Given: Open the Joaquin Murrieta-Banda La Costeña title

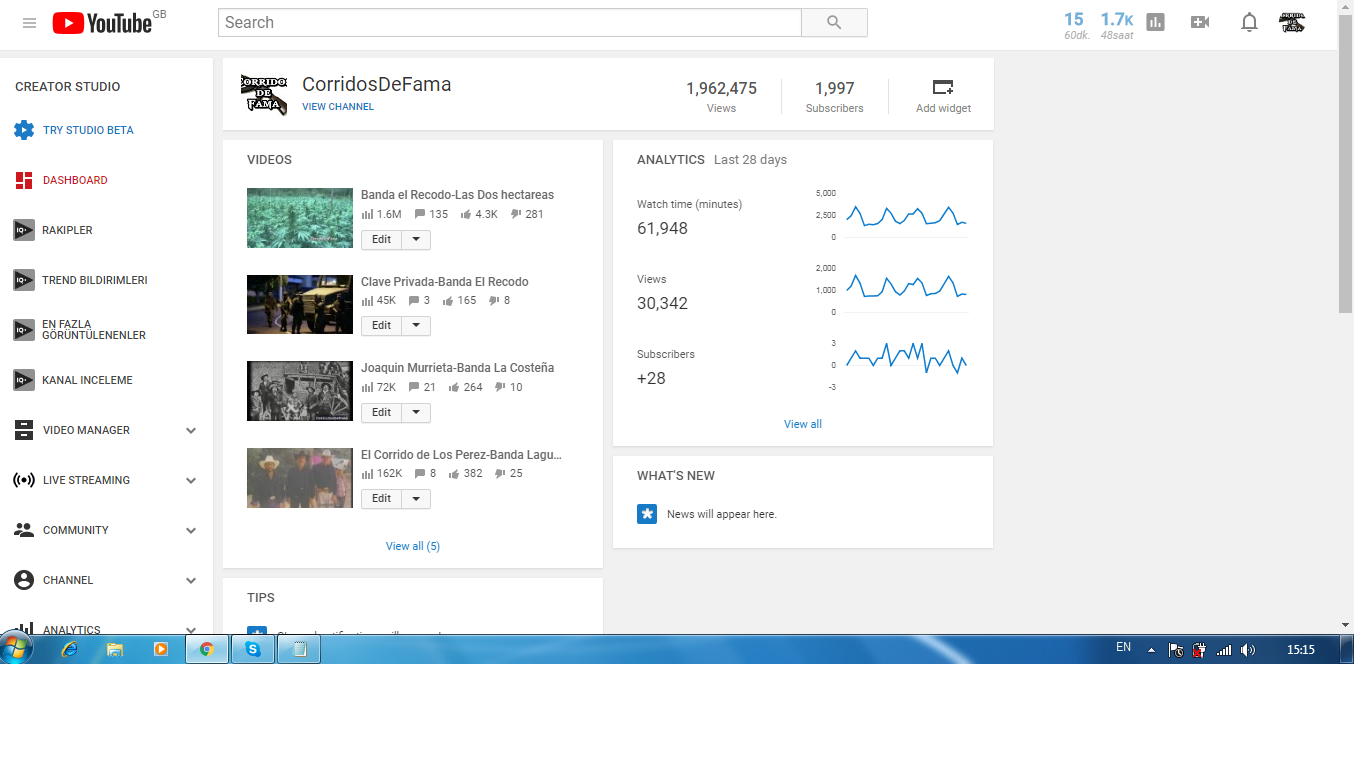Looking at the screenshot, I should 457,368.
